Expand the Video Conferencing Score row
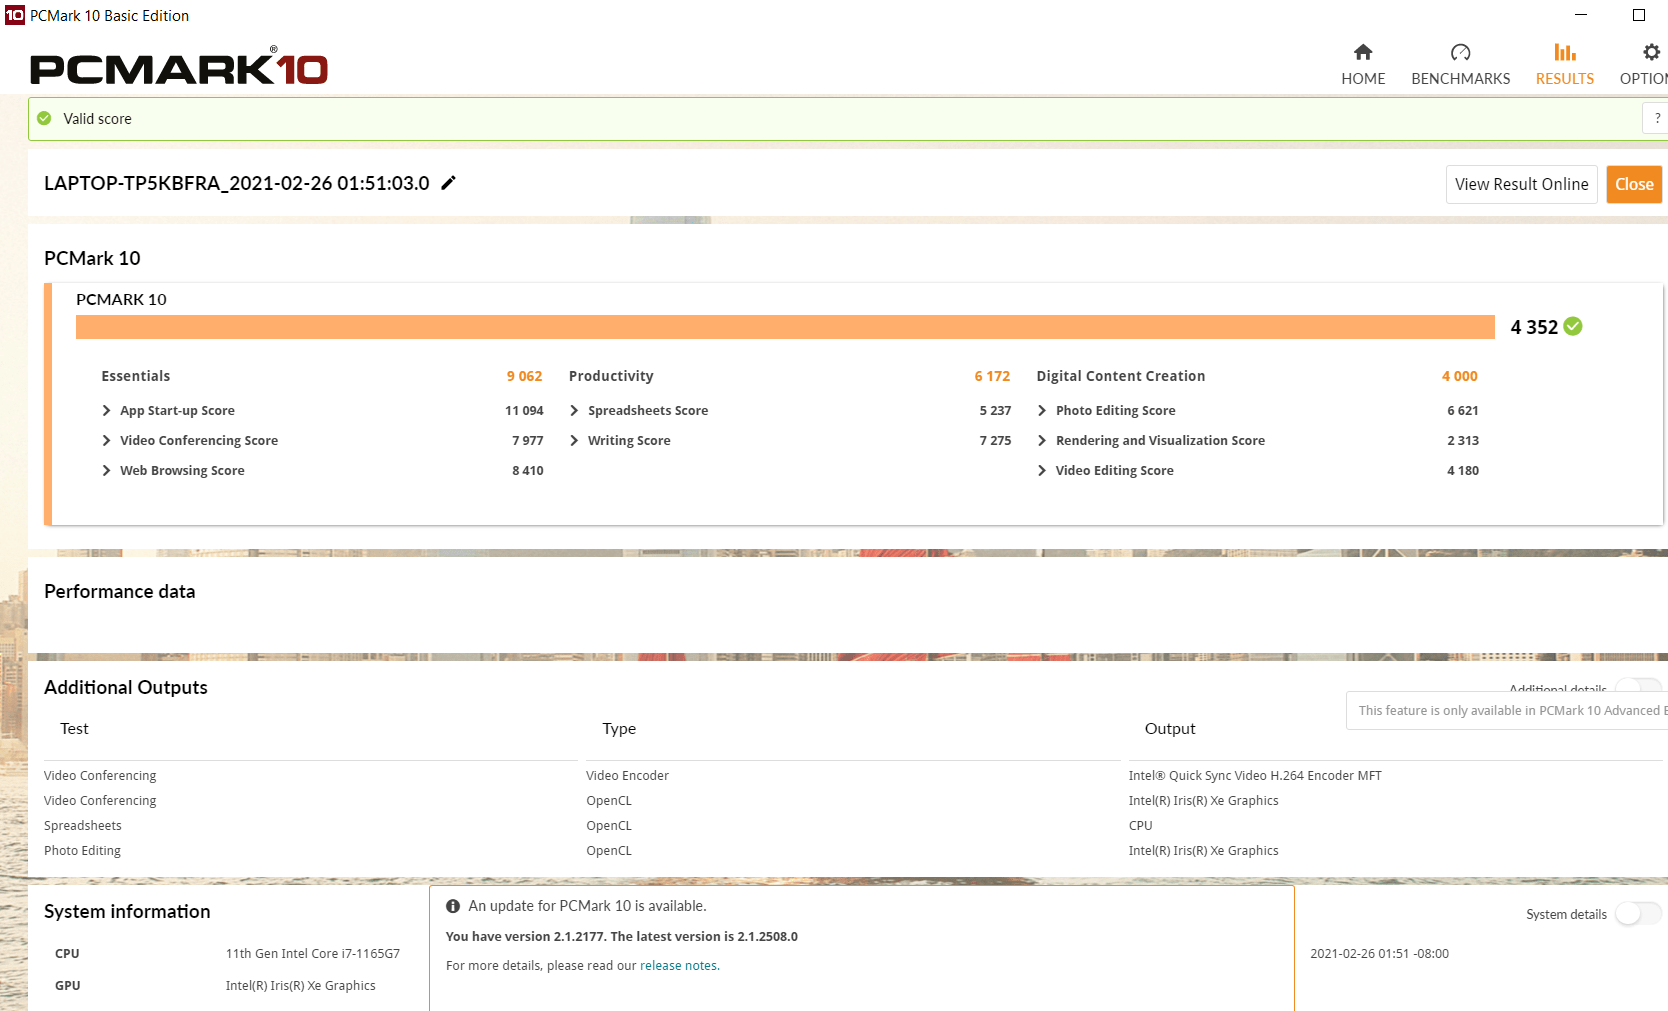 tap(107, 441)
